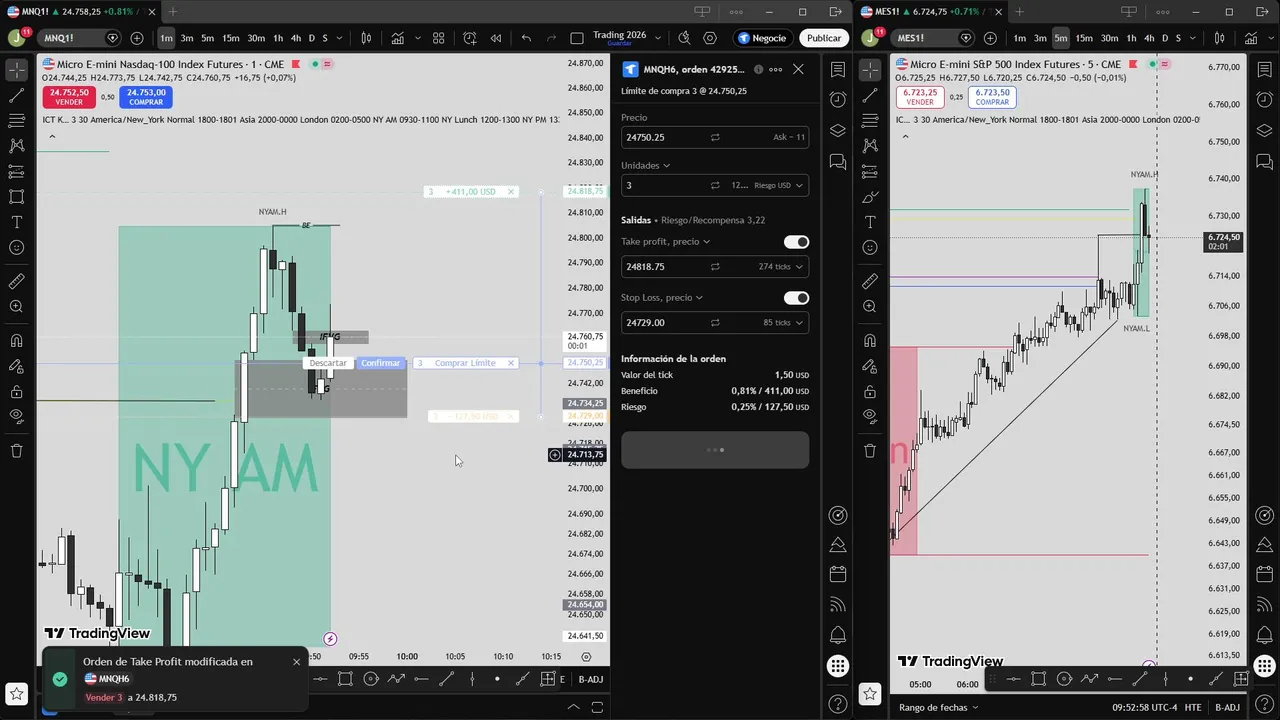Dismiss the Take Profit modificada notification
This screenshot has width=1280, height=720.
click(x=296, y=662)
